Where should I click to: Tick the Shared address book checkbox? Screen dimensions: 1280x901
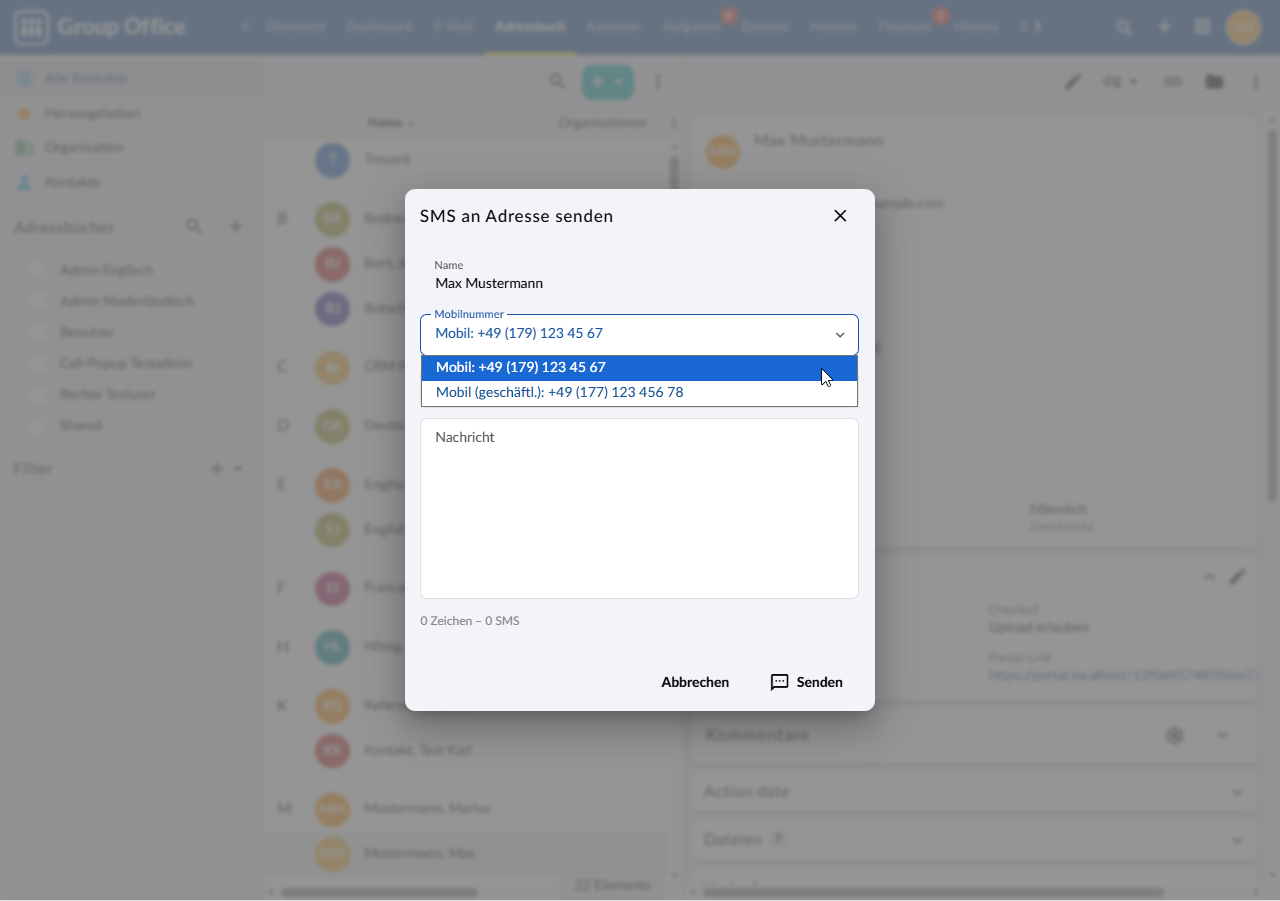[39, 425]
